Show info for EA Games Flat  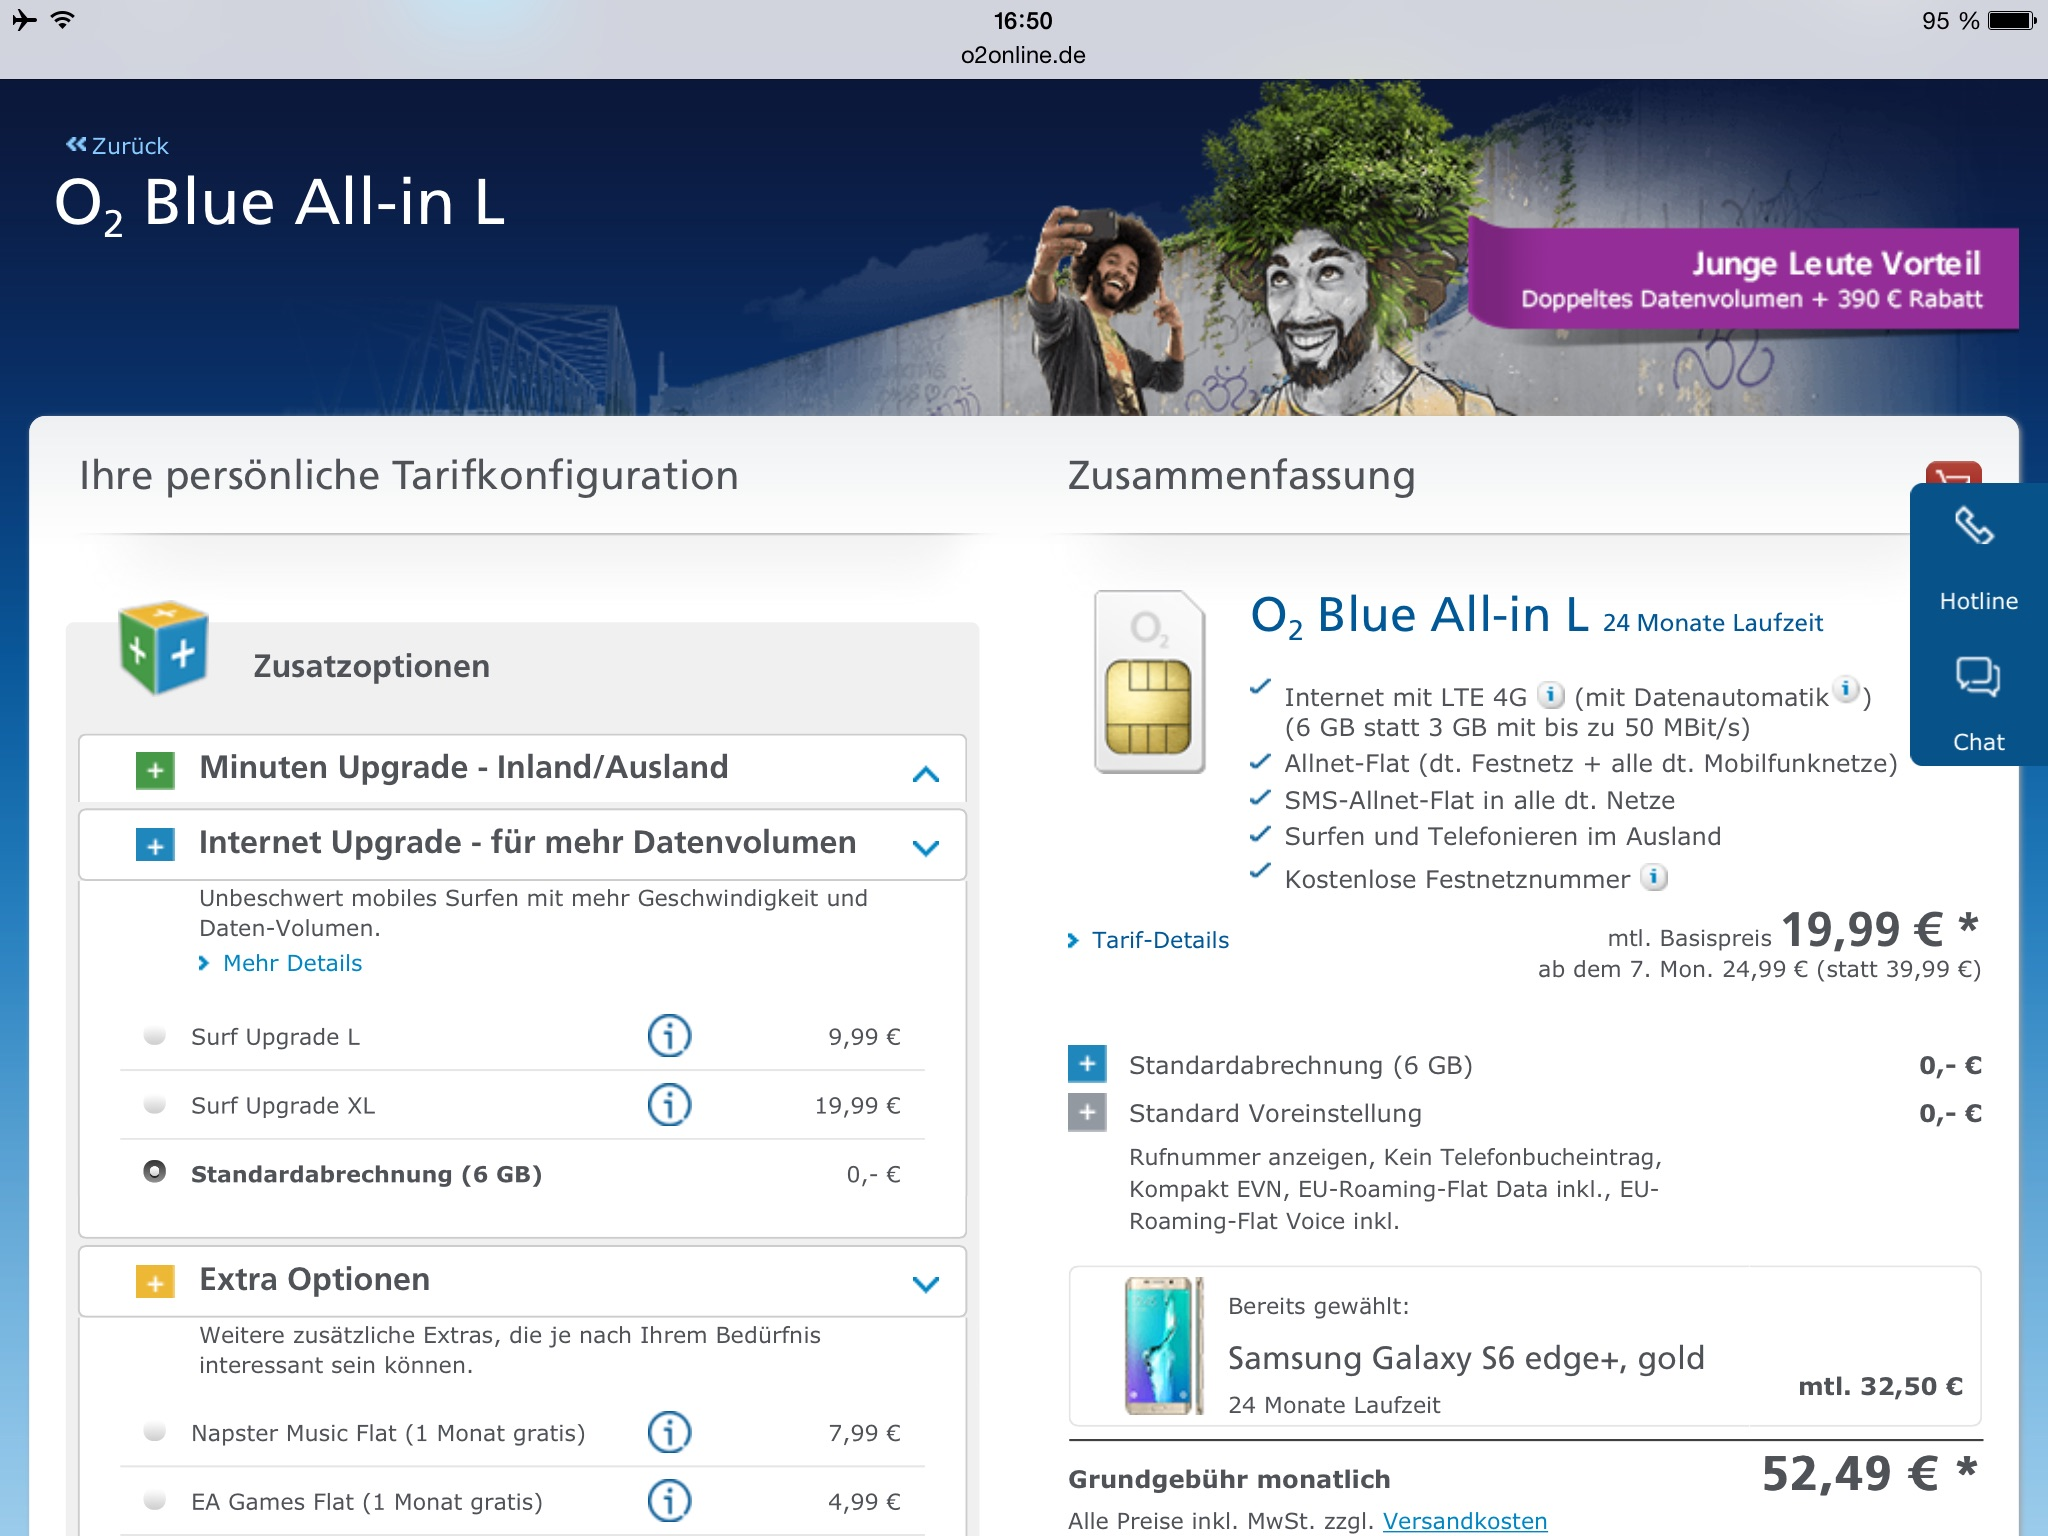669,1501
